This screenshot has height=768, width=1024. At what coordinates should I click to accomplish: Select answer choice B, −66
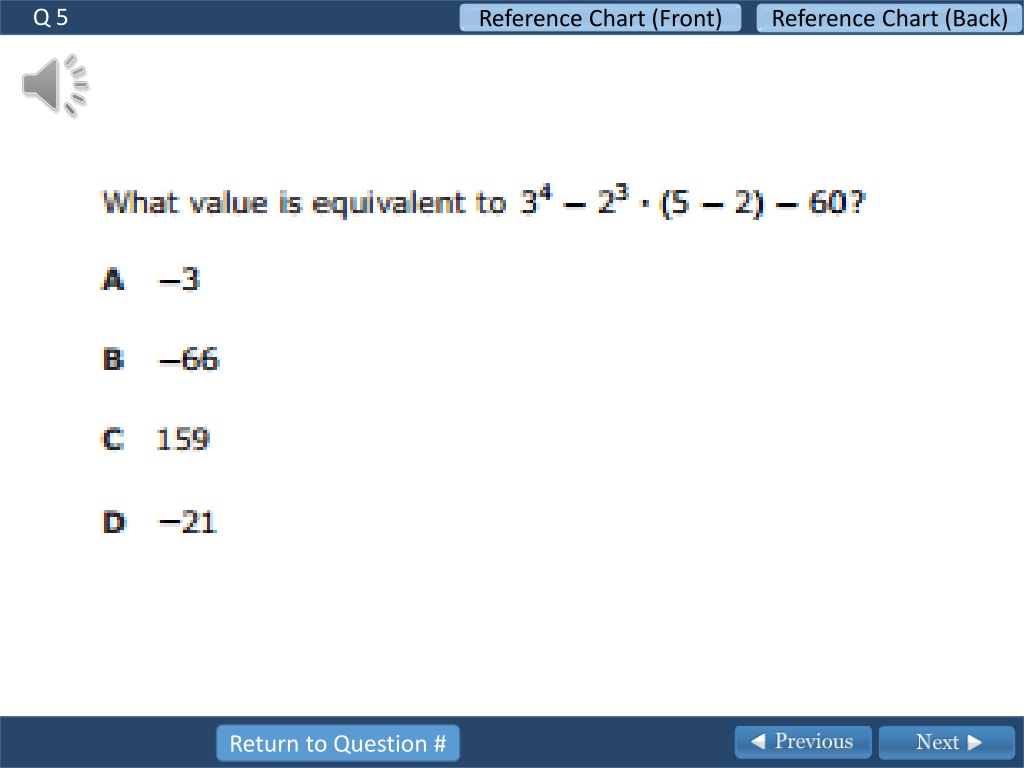(161, 359)
